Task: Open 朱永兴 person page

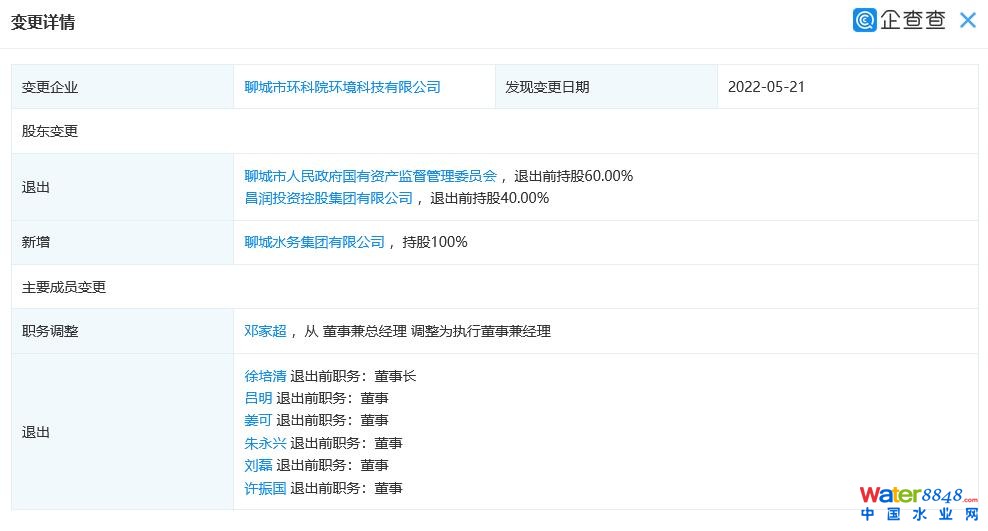Action: tap(265, 443)
